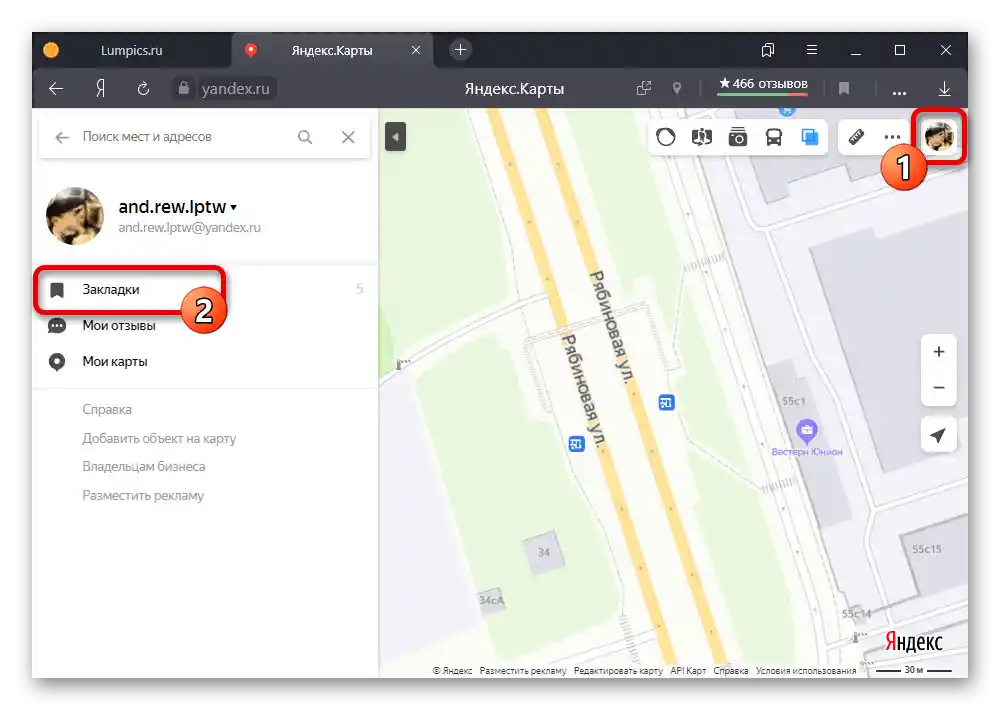The image size is (1000, 710).
Task: Toggle the public transport bus icon
Action: [x=774, y=137]
